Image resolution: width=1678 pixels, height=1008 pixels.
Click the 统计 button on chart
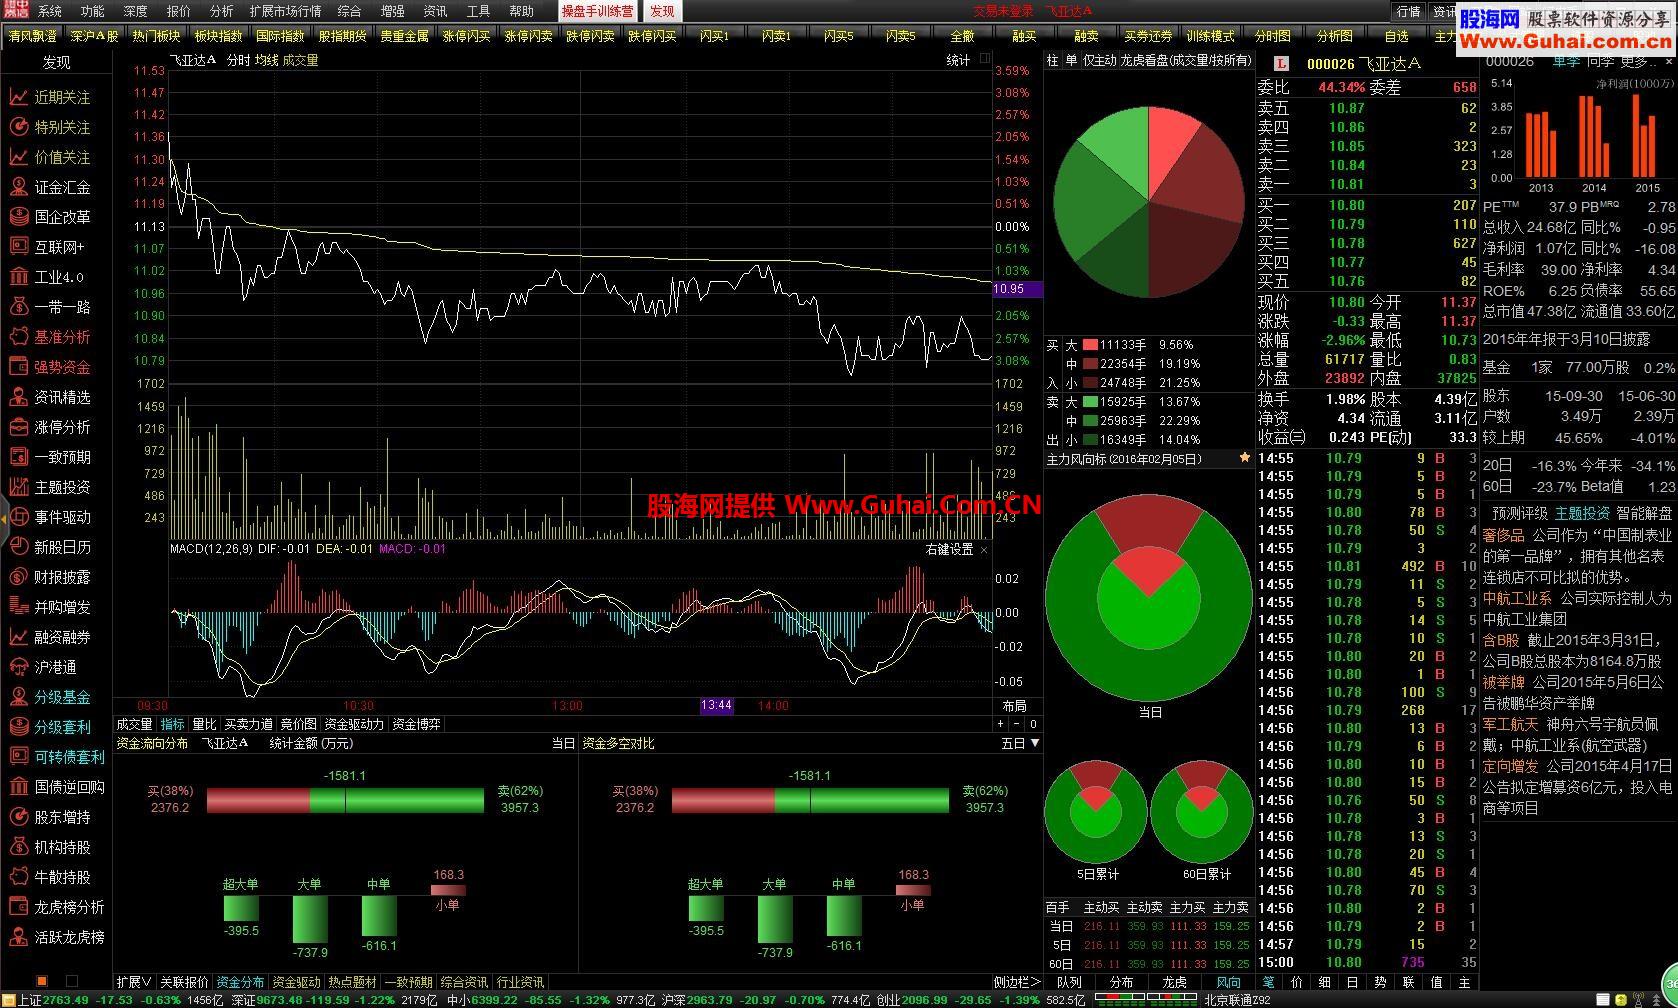pos(958,60)
